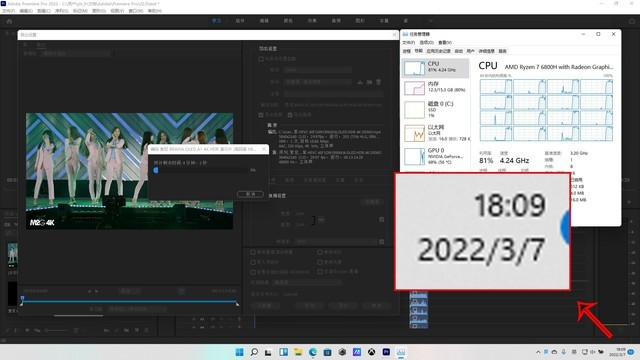Select the GPU 0 performance item
640x360 pixels.
[x=436, y=156]
